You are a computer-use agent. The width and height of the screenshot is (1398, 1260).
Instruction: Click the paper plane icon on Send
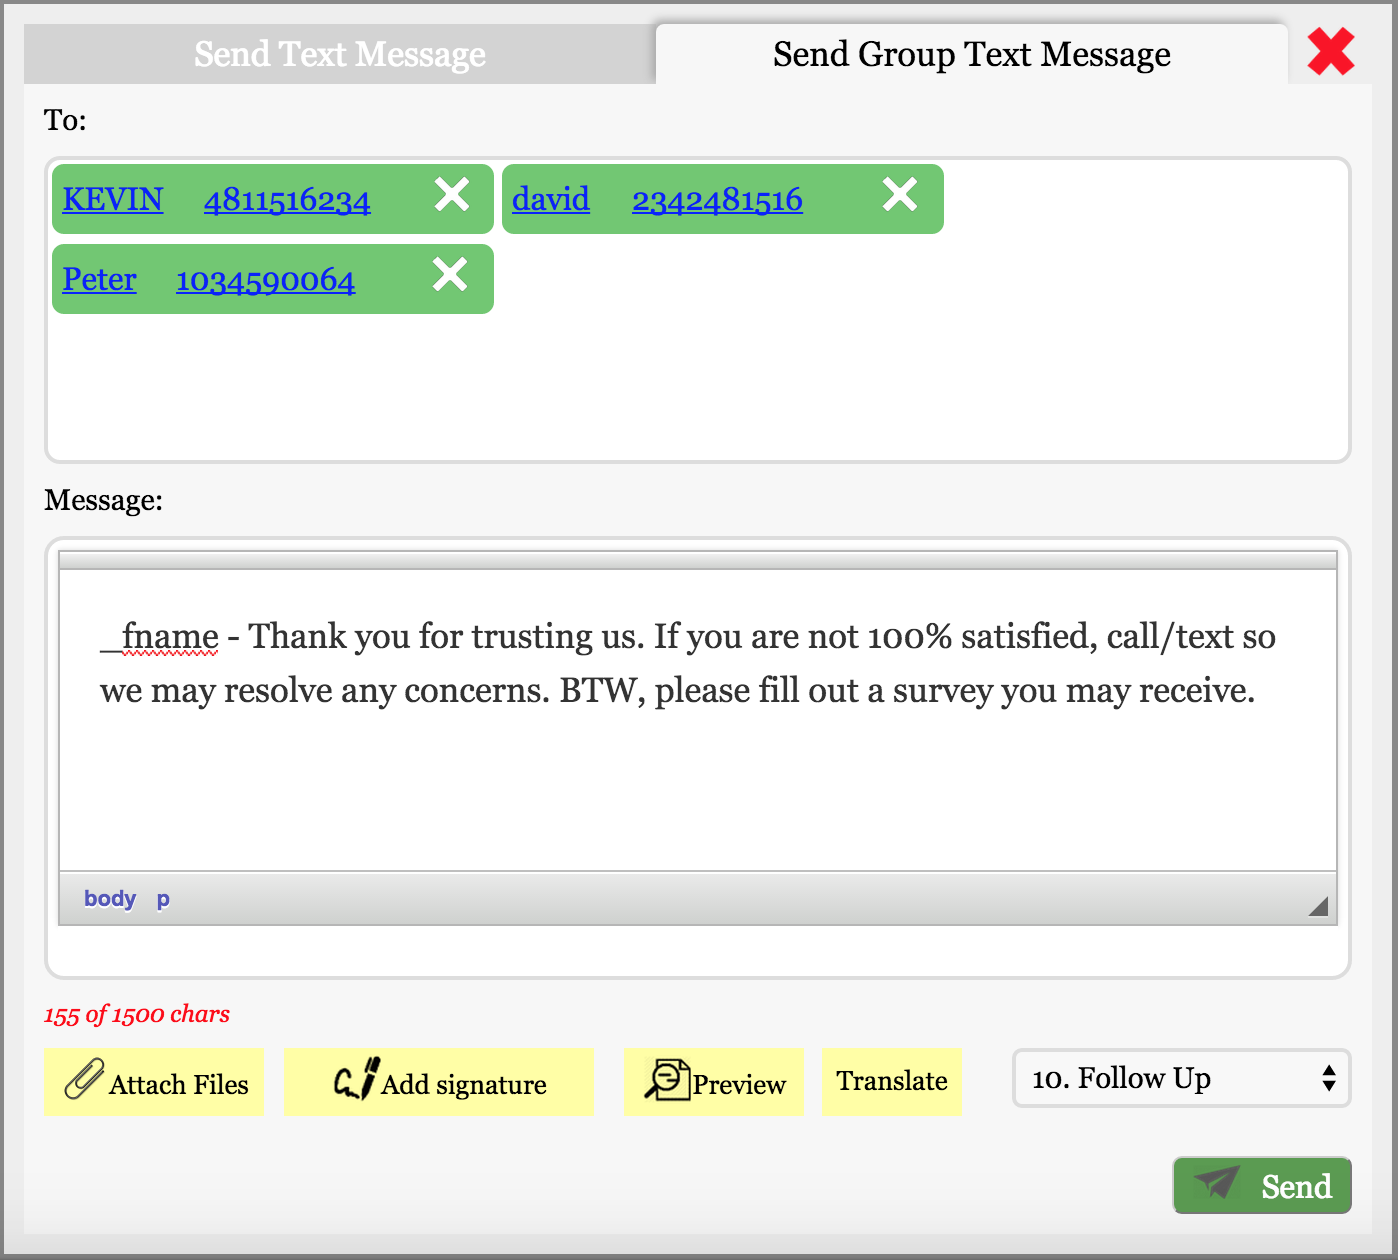[1216, 1186]
